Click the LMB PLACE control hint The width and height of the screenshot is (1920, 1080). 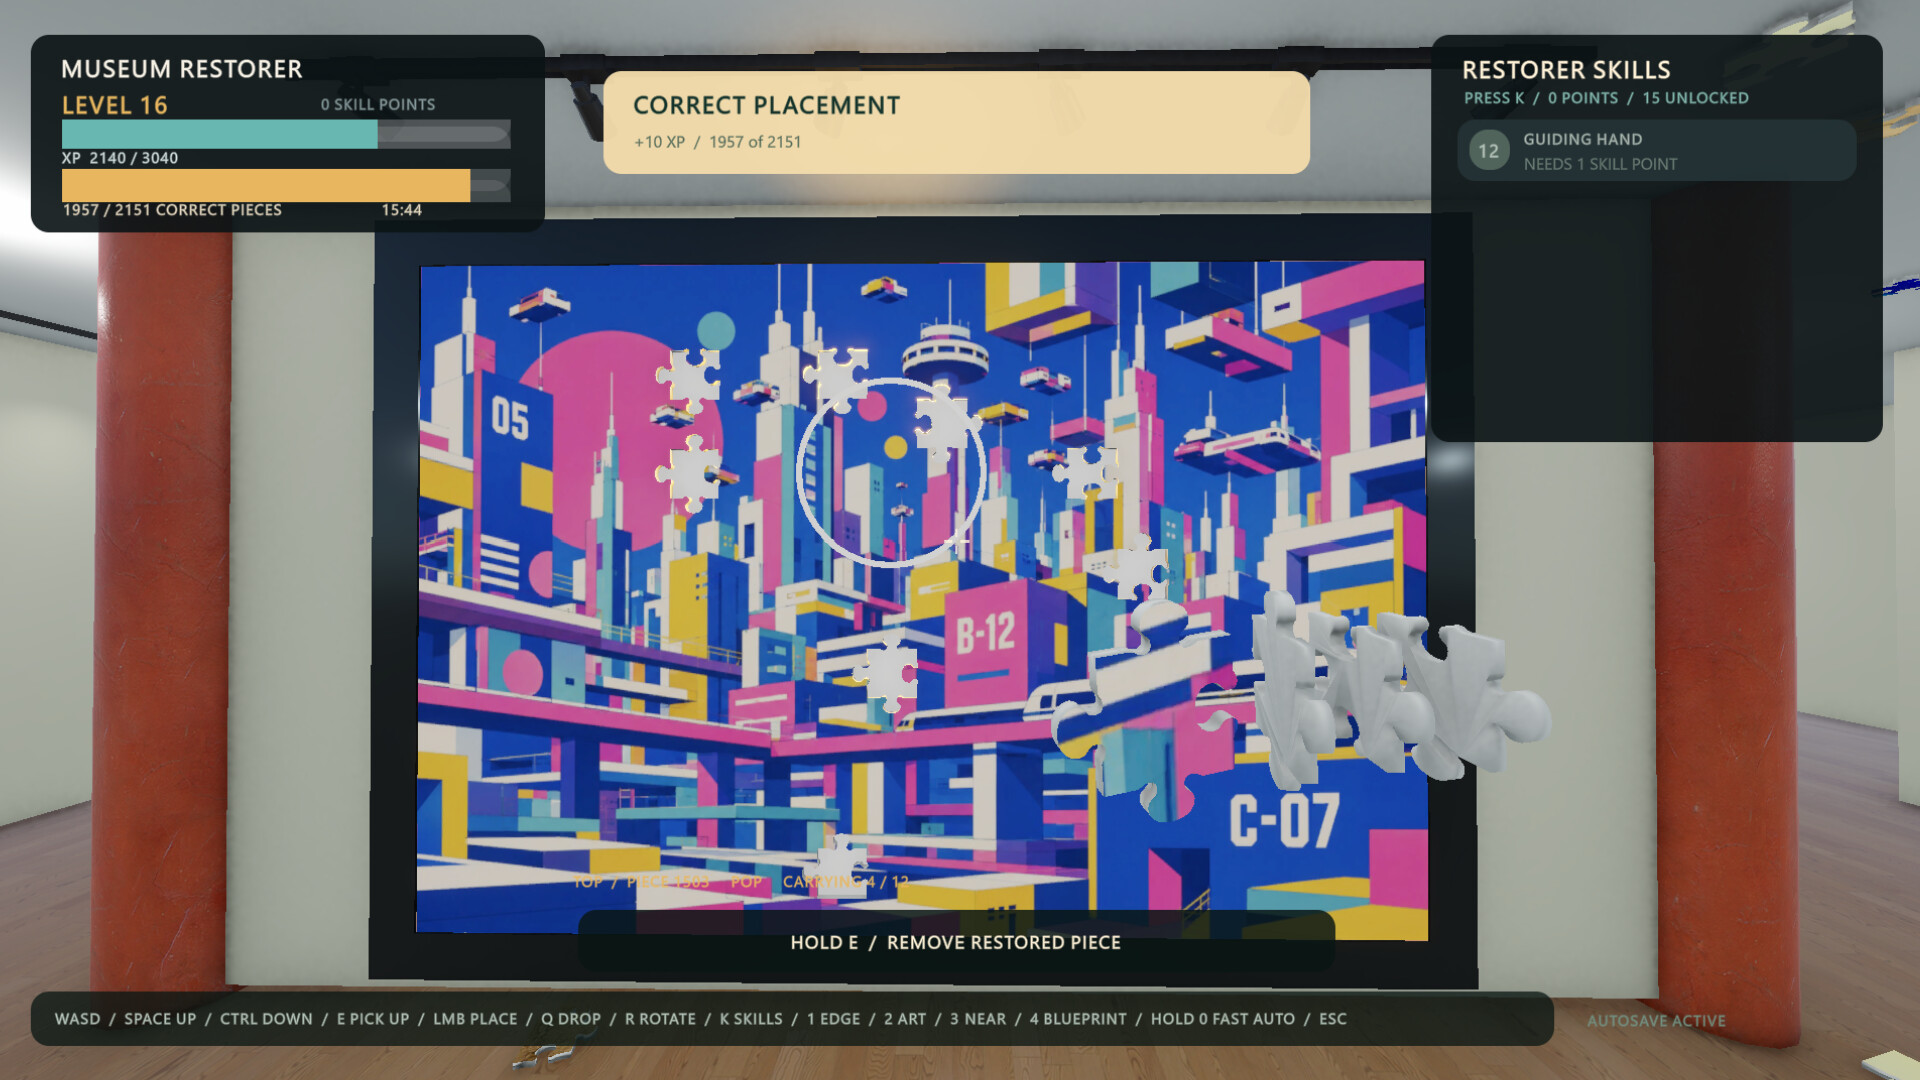click(x=475, y=1019)
